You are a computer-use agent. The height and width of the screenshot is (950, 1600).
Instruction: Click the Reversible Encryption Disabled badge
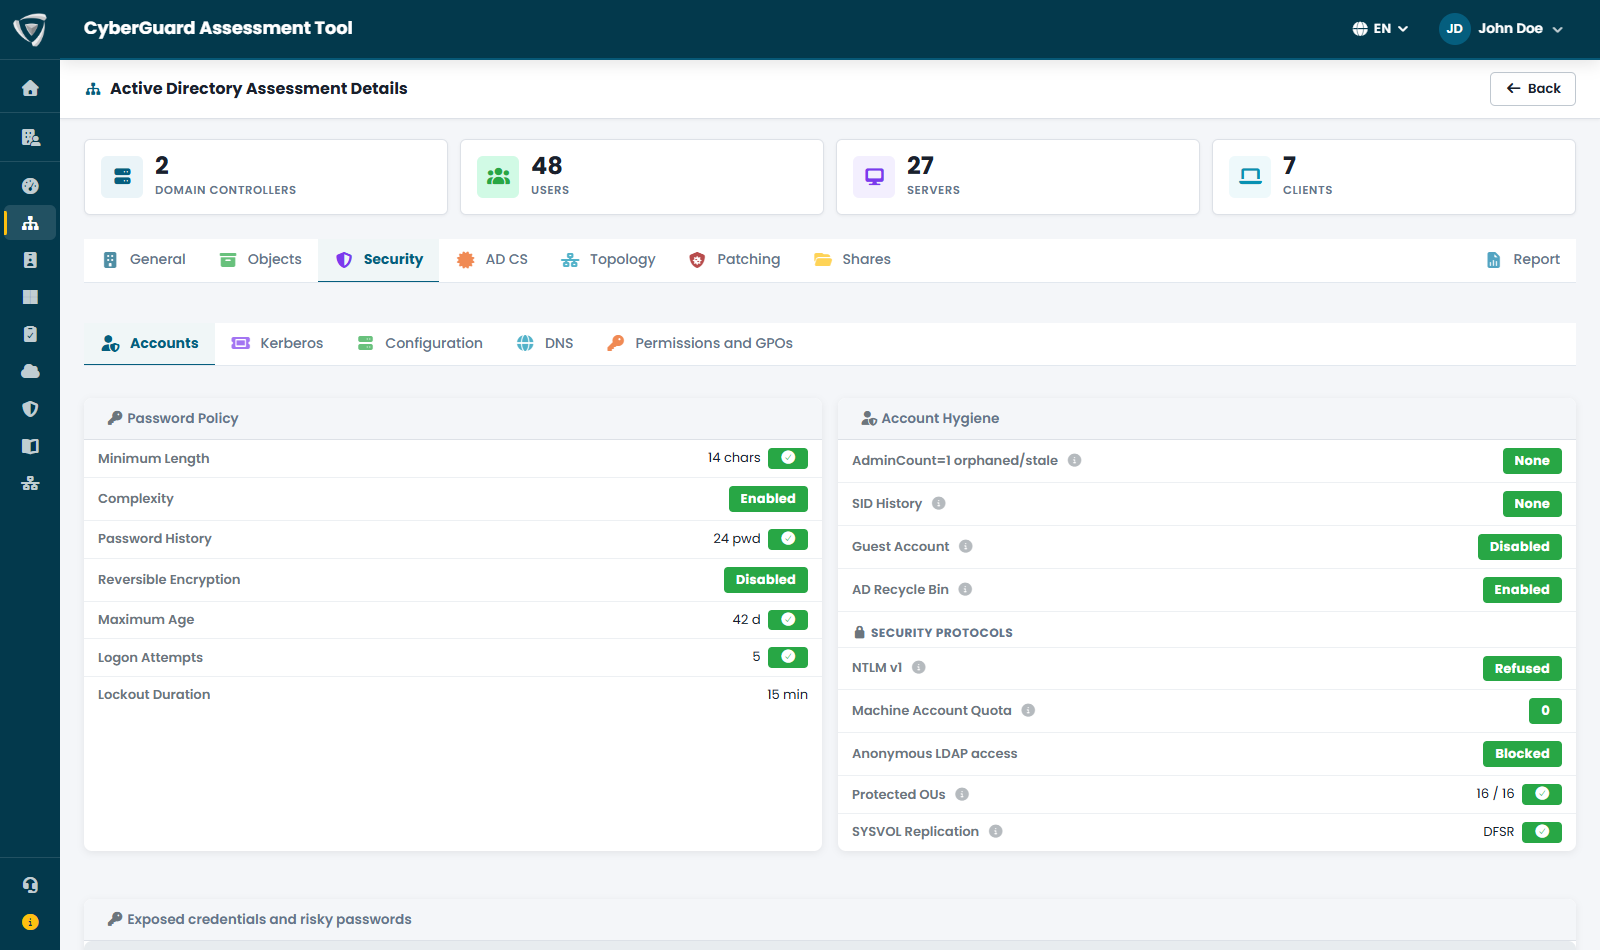[x=766, y=580]
